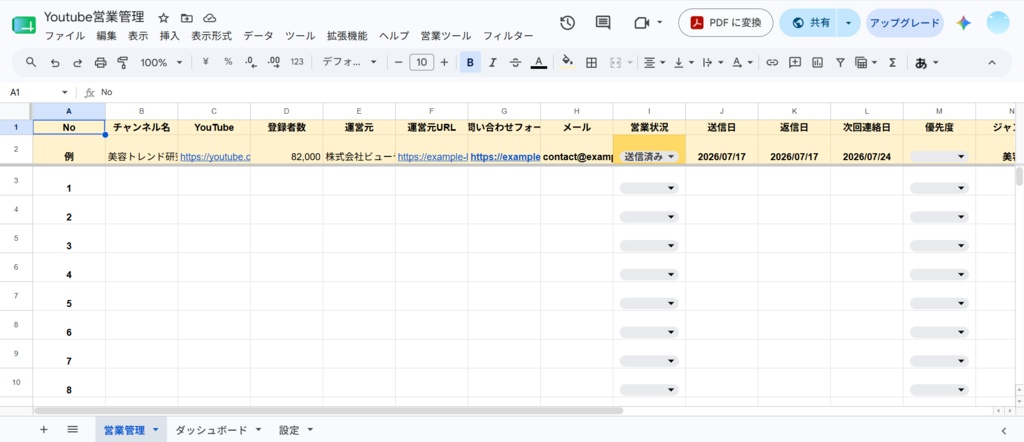Open version history clock icon
Screen dimensions: 1024x442
point(567,23)
